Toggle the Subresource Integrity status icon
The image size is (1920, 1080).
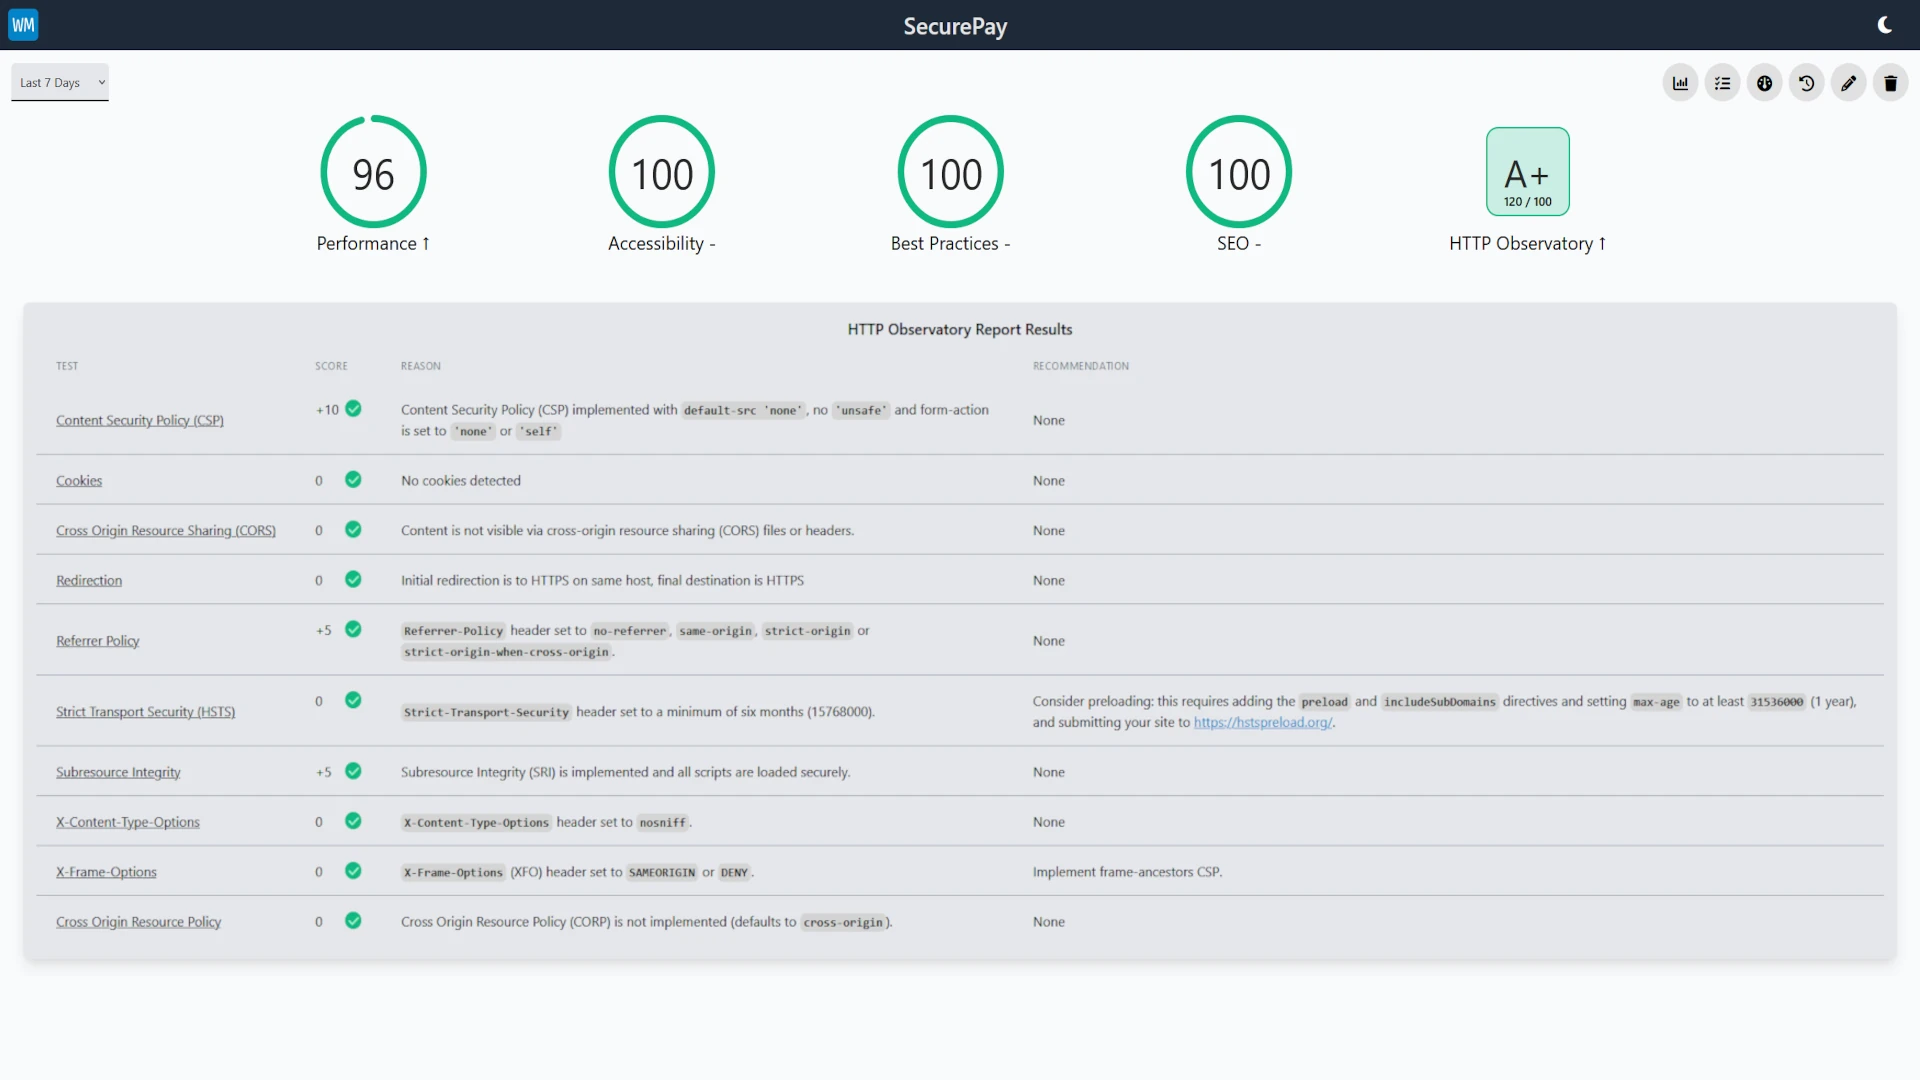point(352,770)
